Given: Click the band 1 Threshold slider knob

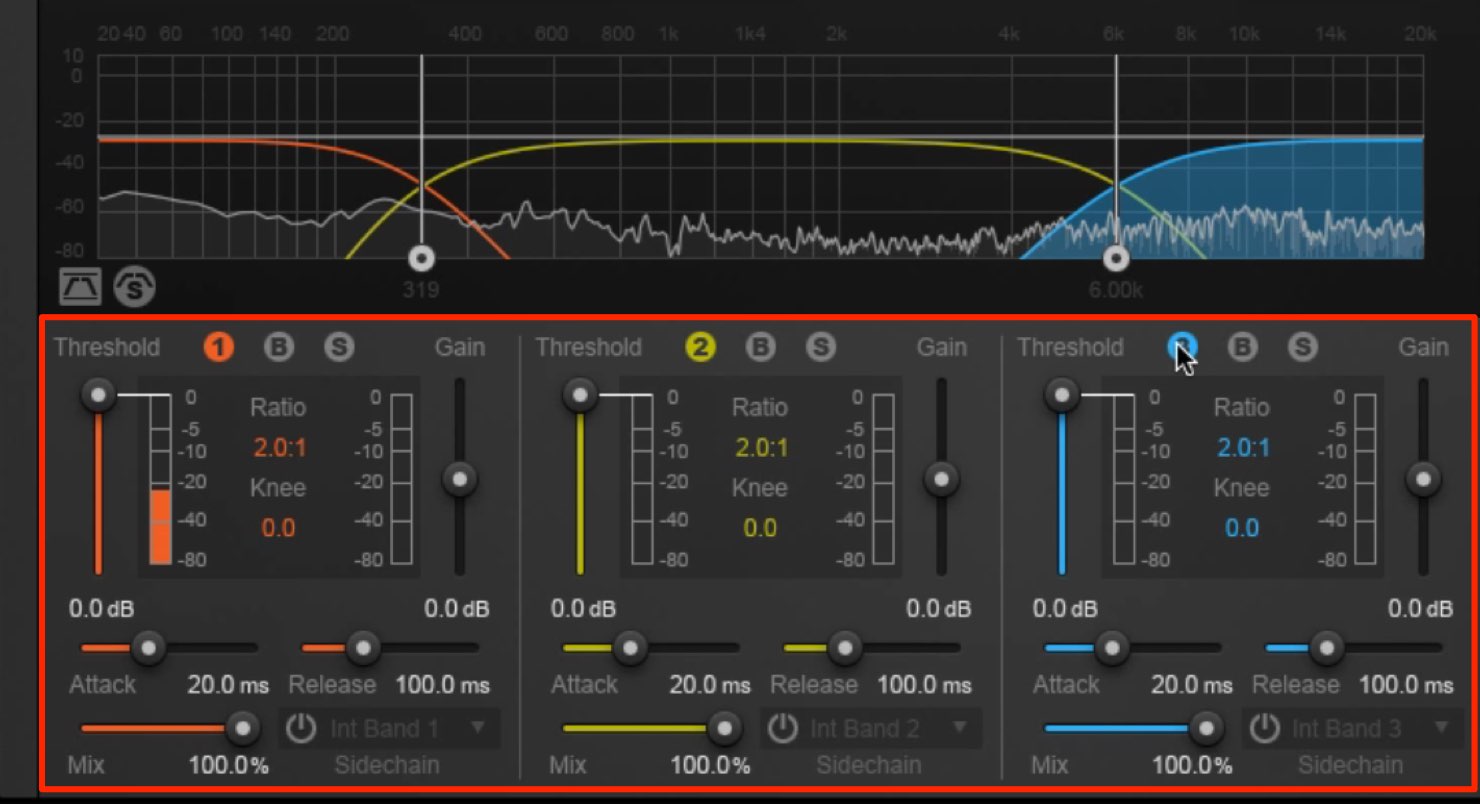Looking at the screenshot, I should [98, 395].
